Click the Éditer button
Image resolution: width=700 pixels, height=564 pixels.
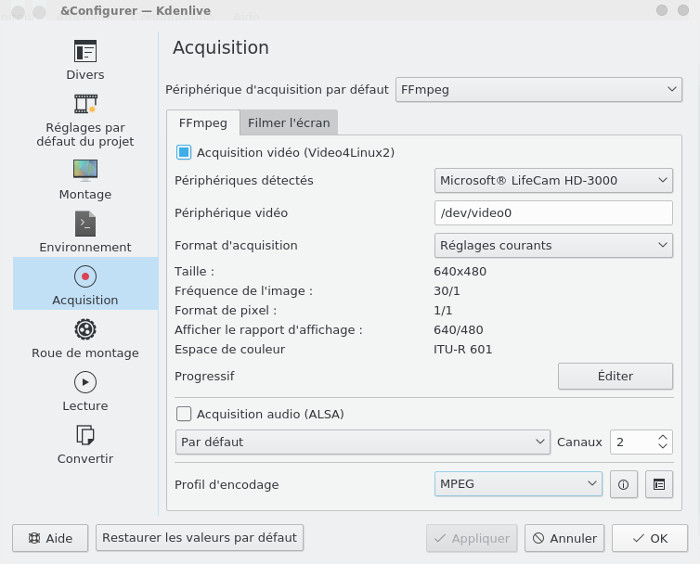[615, 376]
